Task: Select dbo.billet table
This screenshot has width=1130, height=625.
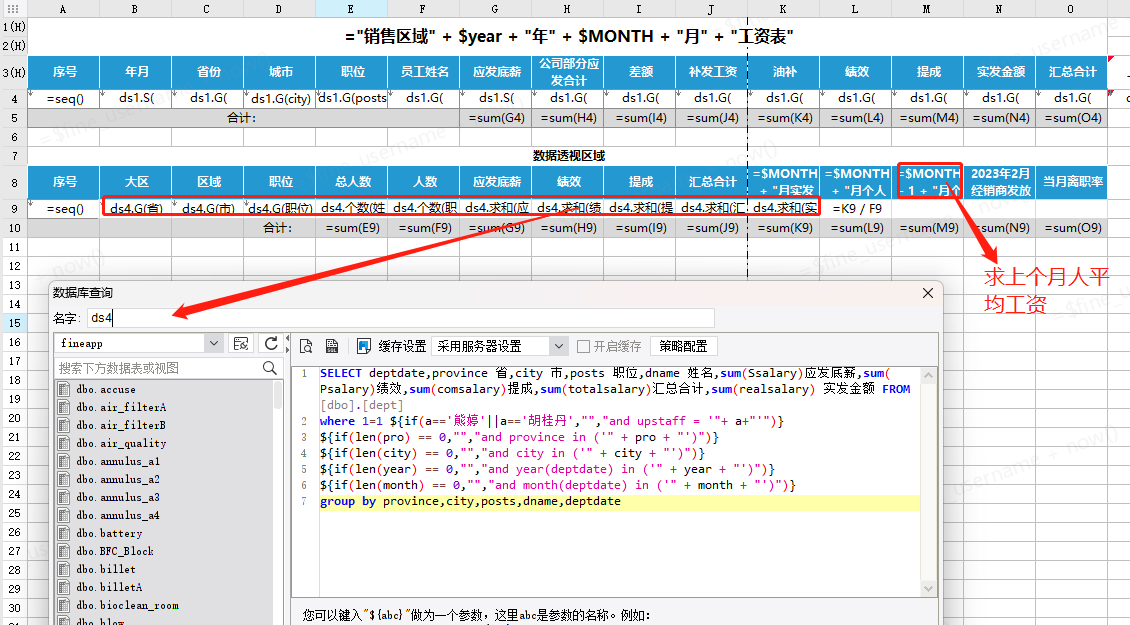Action: tap(106, 569)
